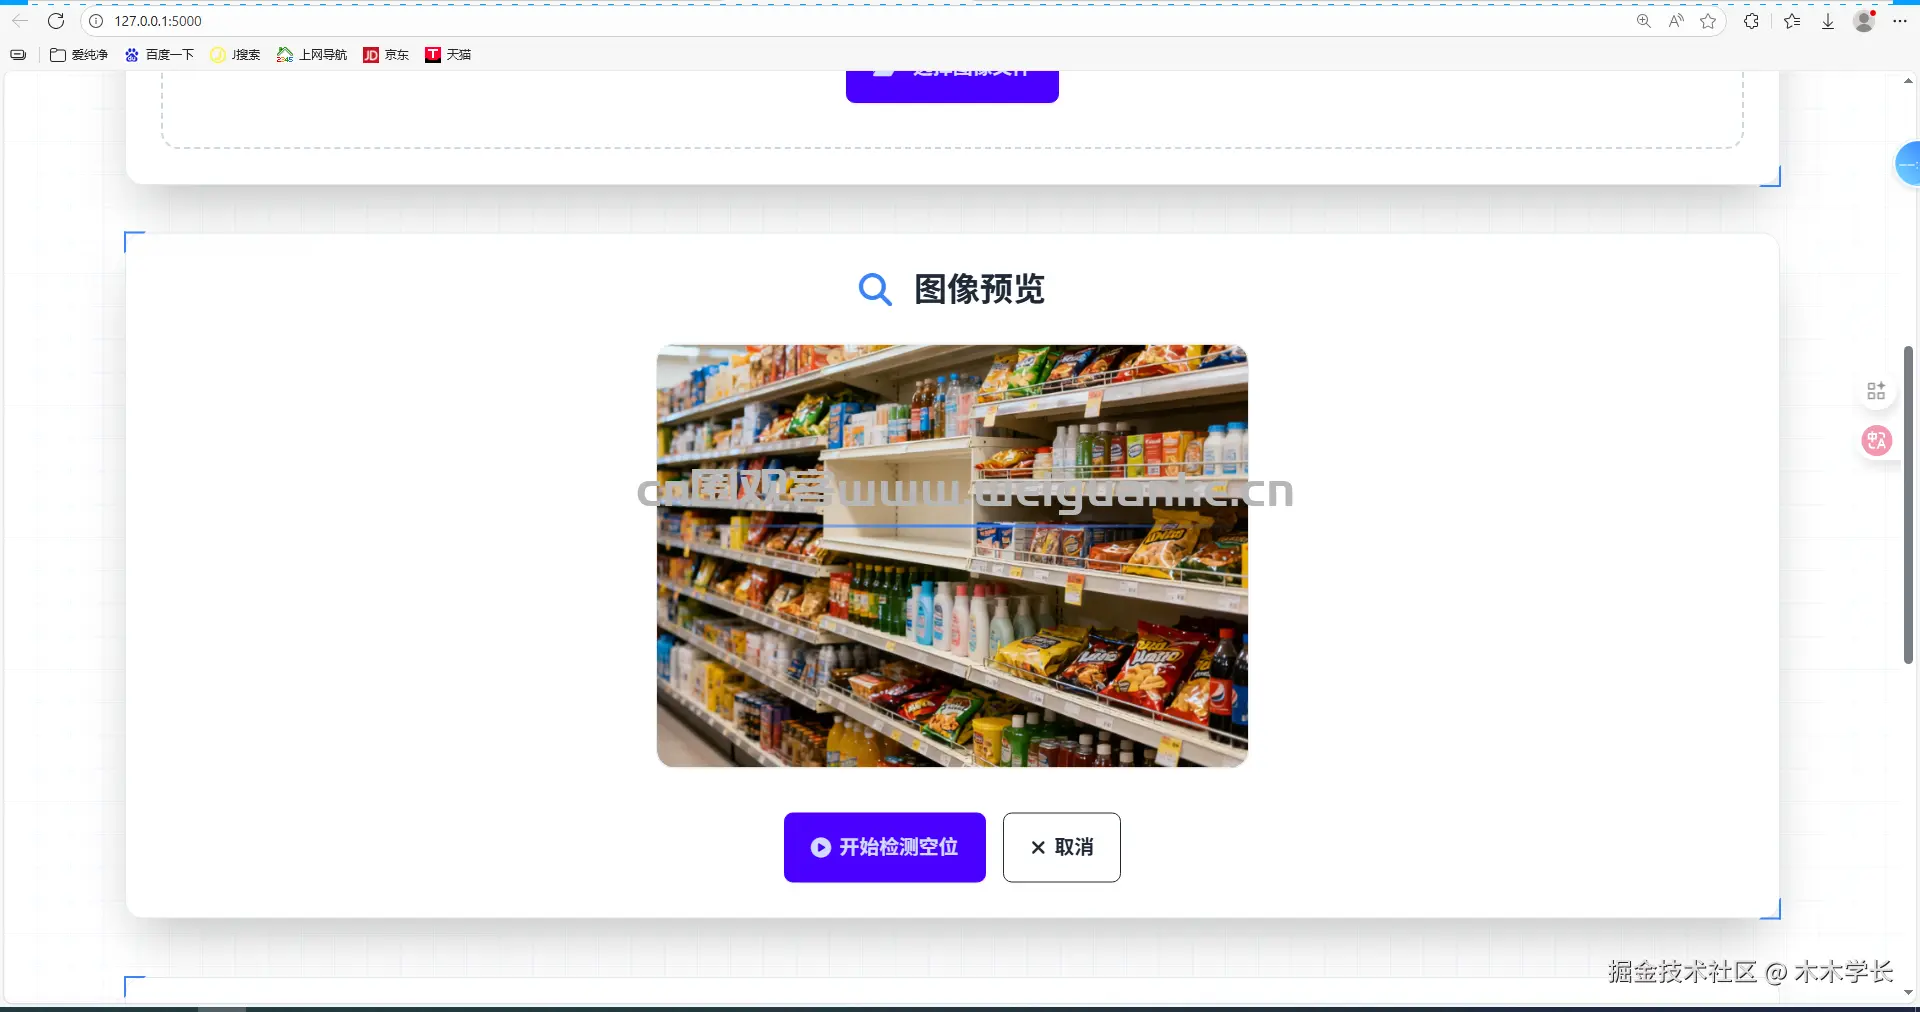1920x1012 pixels.
Task: View site information icon beside the URL
Action: click(x=96, y=21)
